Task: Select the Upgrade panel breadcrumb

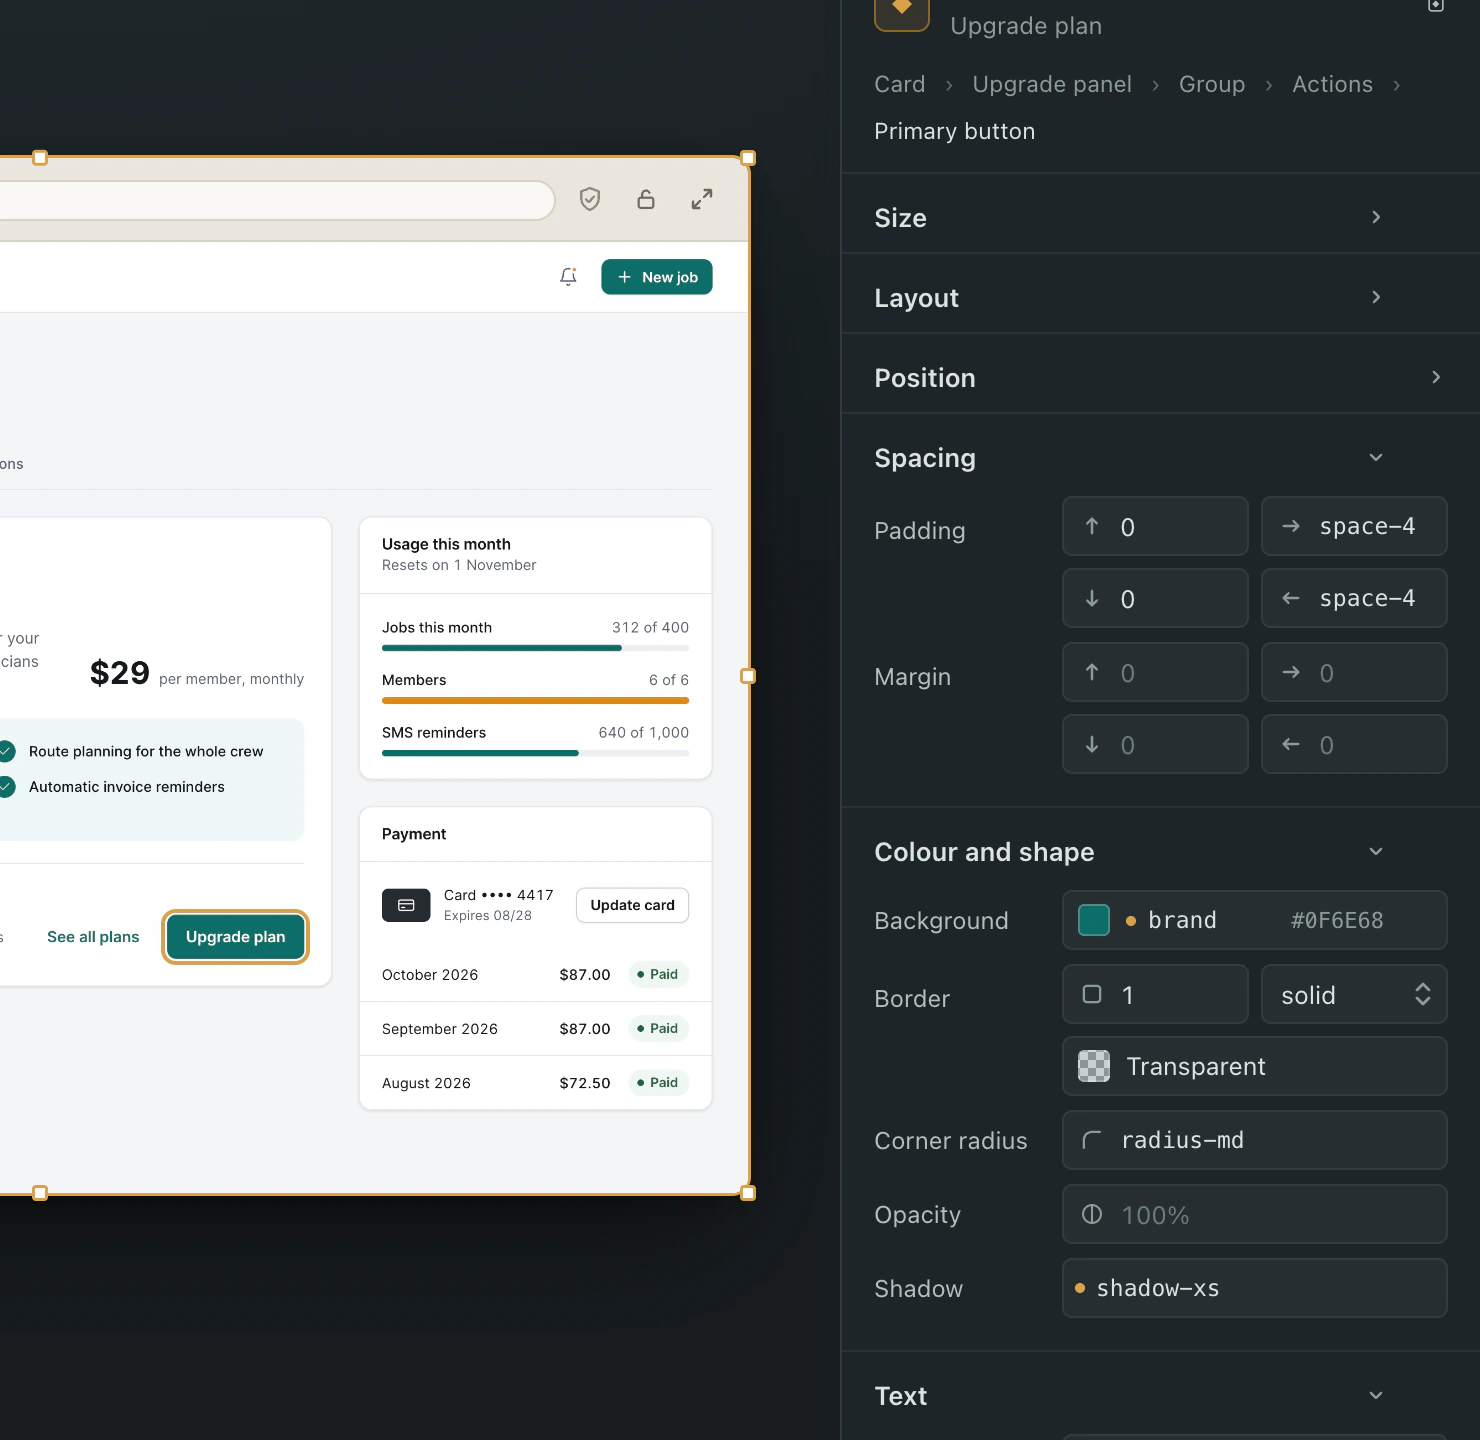Action: point(1052,84)
